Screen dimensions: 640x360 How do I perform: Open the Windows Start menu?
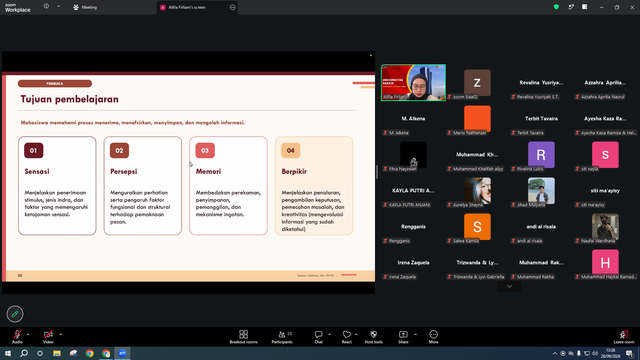(8, 353)
